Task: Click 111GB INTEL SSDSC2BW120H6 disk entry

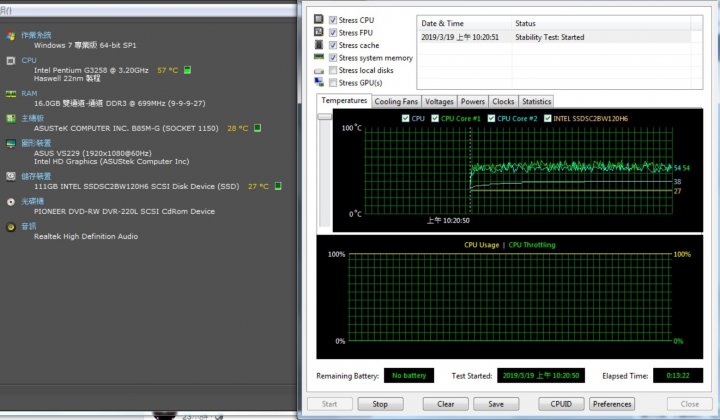Action: point(136,186)
